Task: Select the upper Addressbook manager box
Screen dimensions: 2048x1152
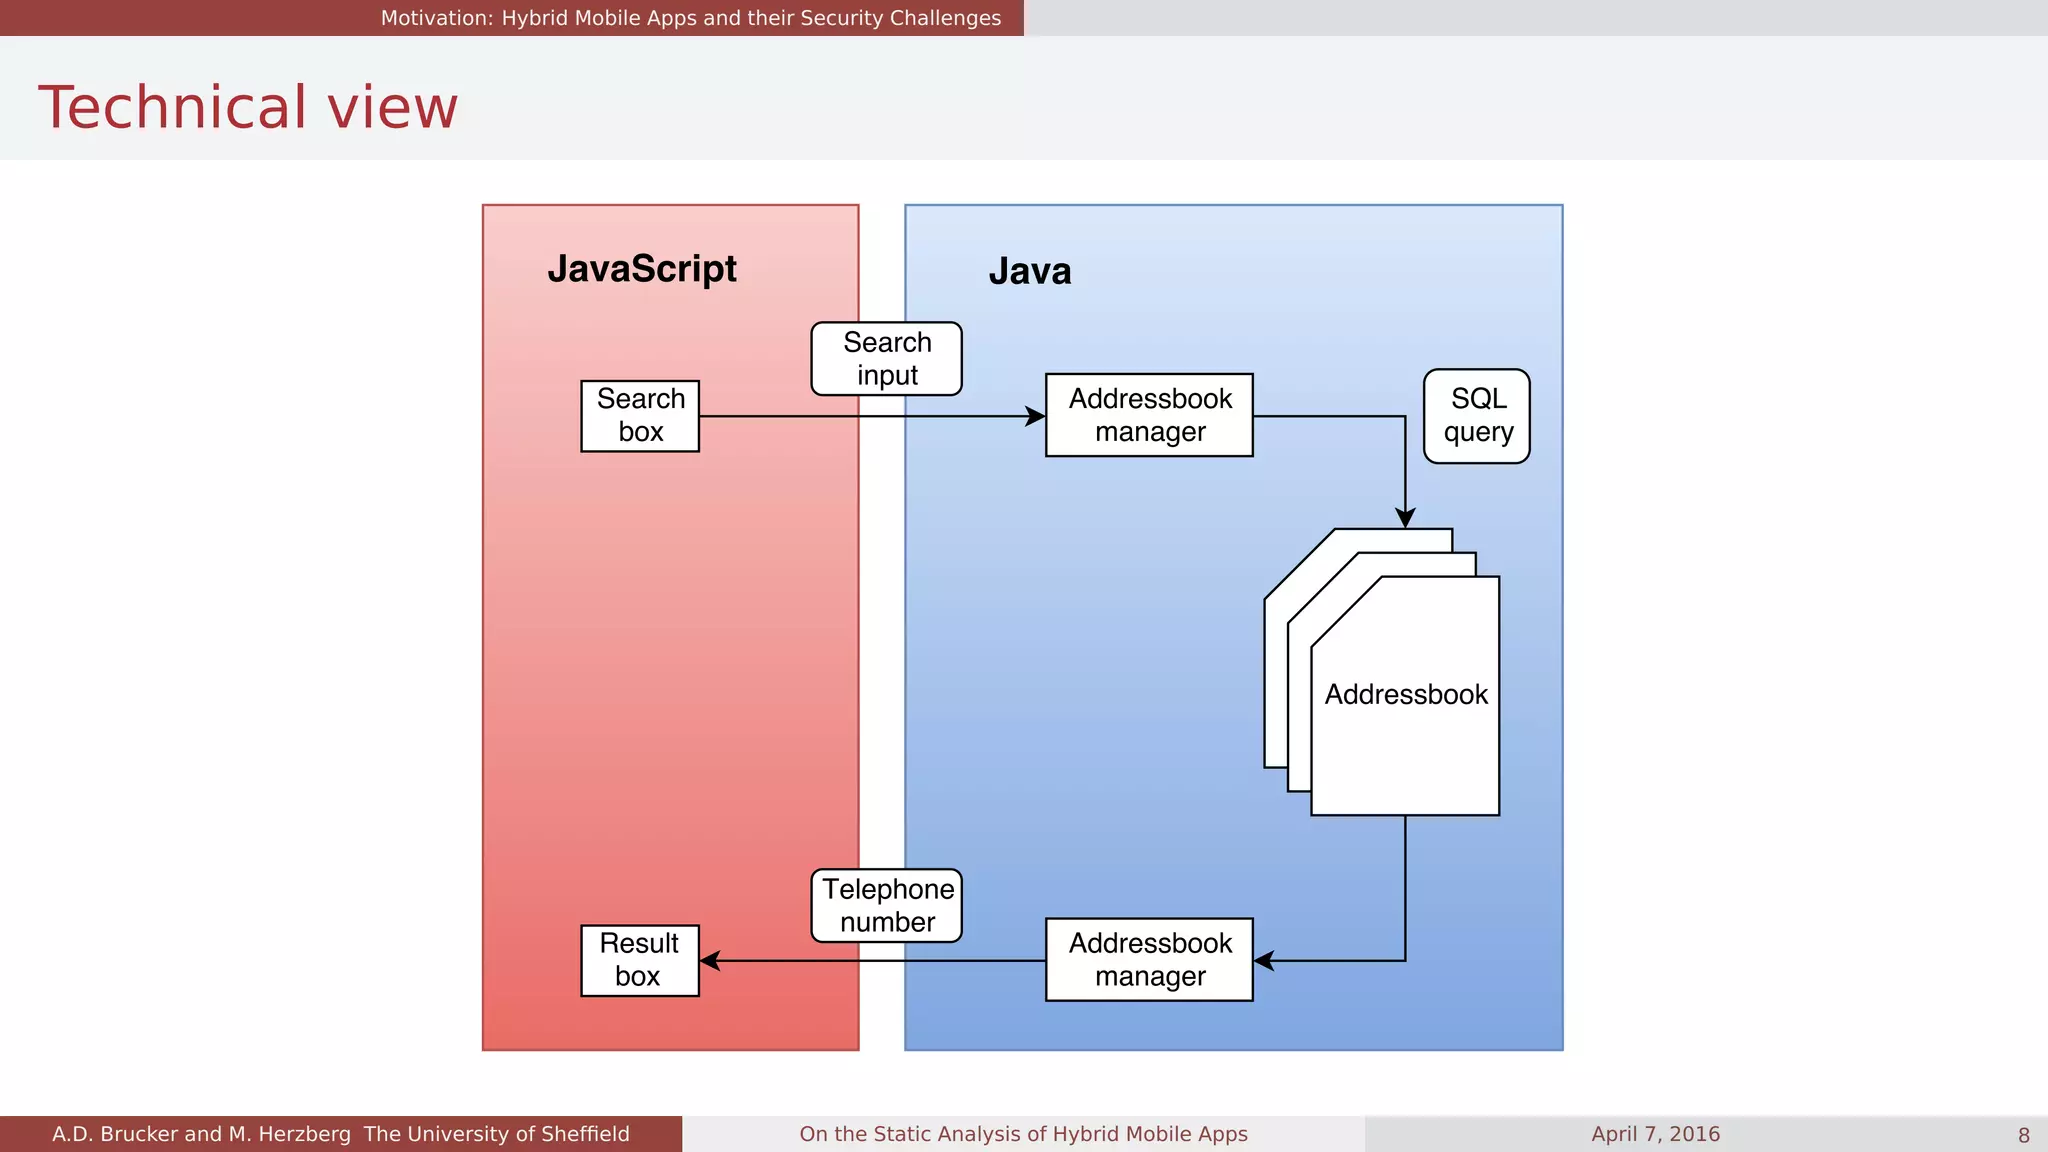Action: tap(1149, 415)
